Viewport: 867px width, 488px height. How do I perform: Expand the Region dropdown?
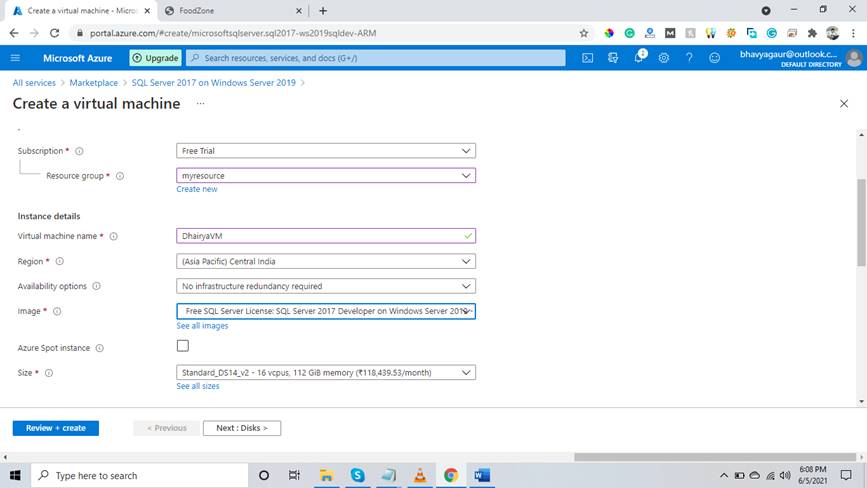[326, 261]
